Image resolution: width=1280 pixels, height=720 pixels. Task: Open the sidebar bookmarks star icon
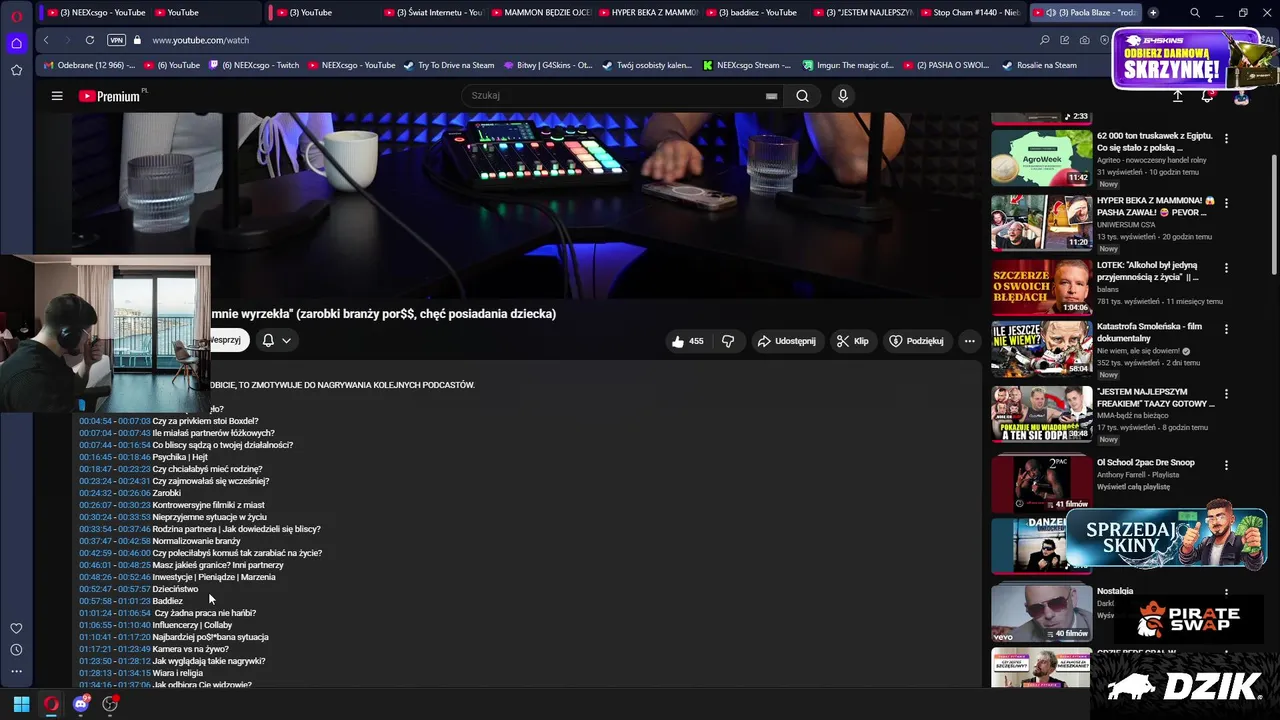[x=16, y=70]
